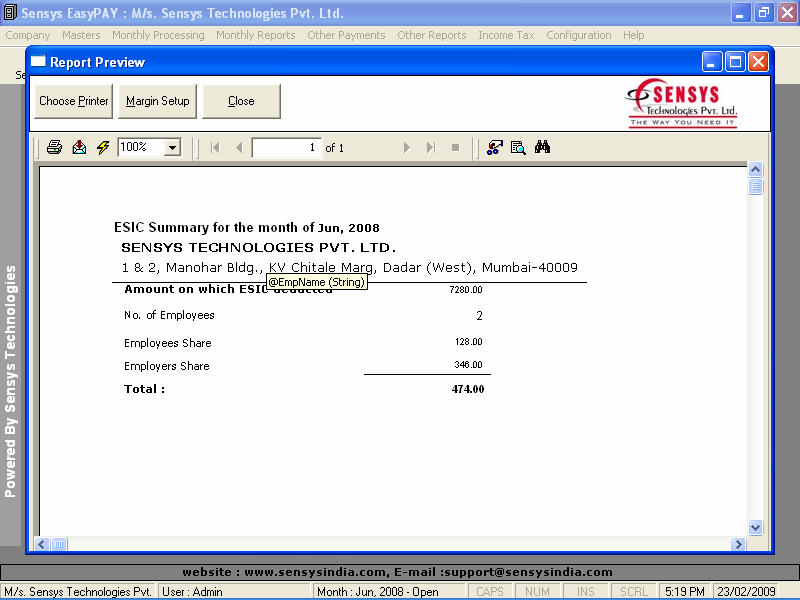Viewport: 800px width, 600px height.
Task: Open the Monthly Processing menu
Action: (x=158, y=35)
